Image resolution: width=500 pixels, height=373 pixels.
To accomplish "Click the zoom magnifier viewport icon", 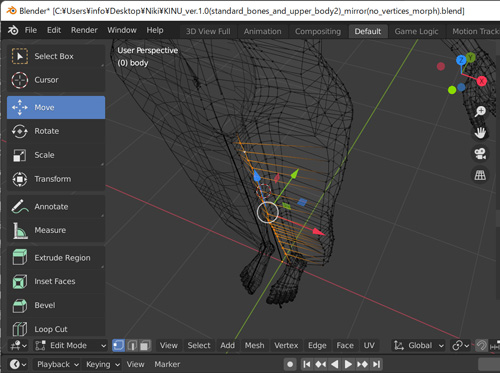I will [x=480, y=111].
